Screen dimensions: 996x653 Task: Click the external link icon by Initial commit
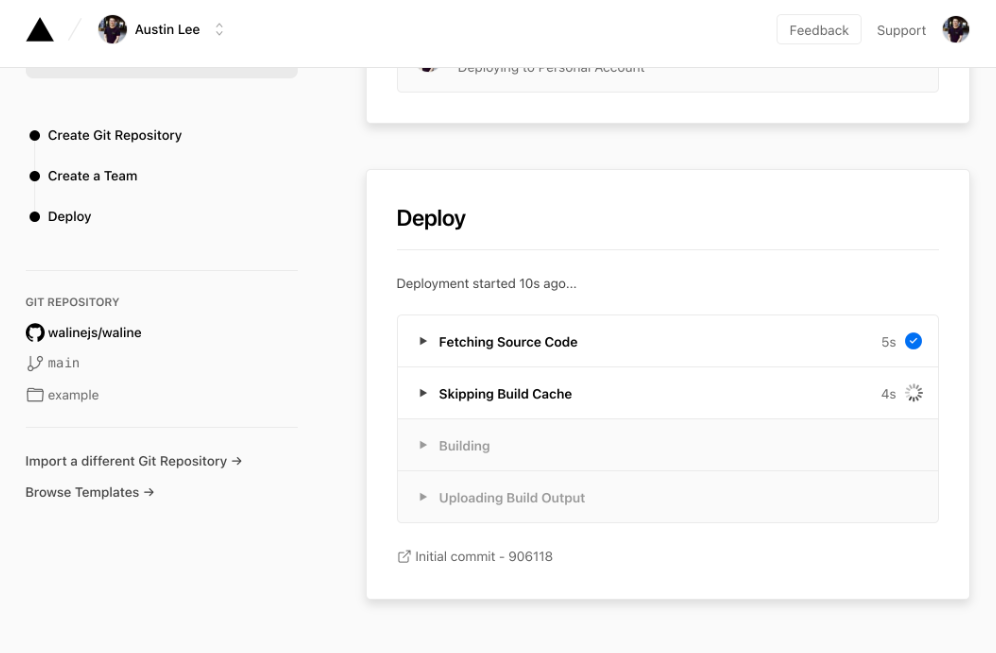[x=404, y=557]
